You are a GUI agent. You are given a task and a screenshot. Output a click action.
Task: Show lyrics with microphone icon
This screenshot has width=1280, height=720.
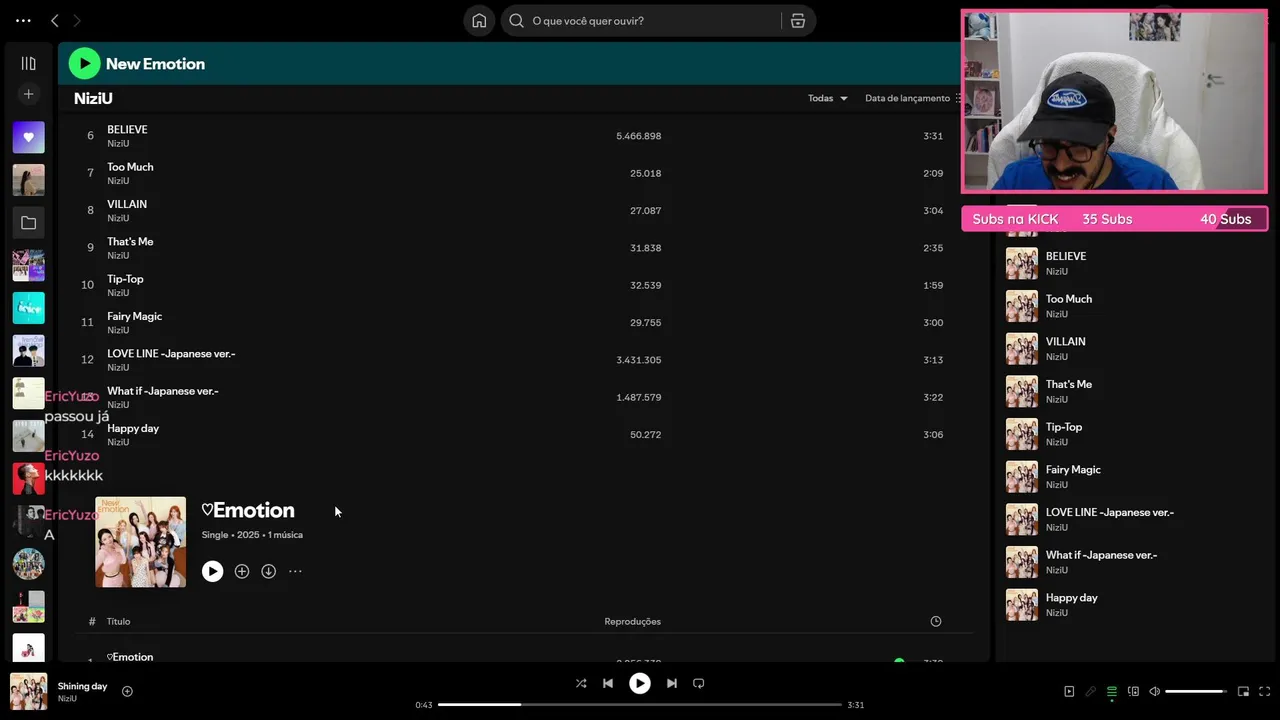click(x=1090, y=691)
